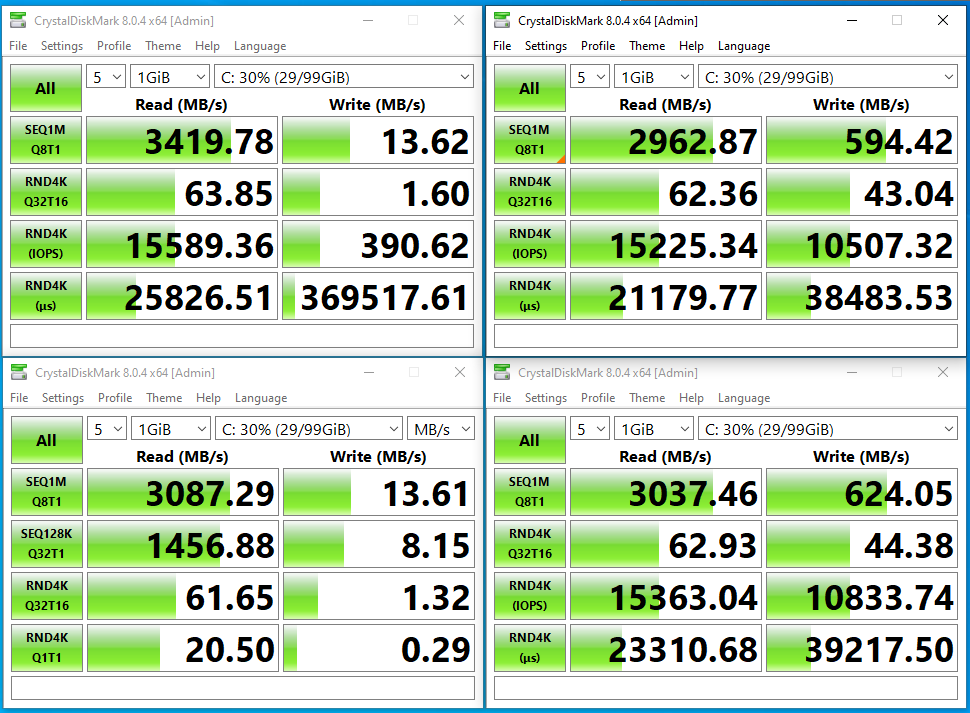Click Read (MB/s) header in top-left window

click(181, 105)
